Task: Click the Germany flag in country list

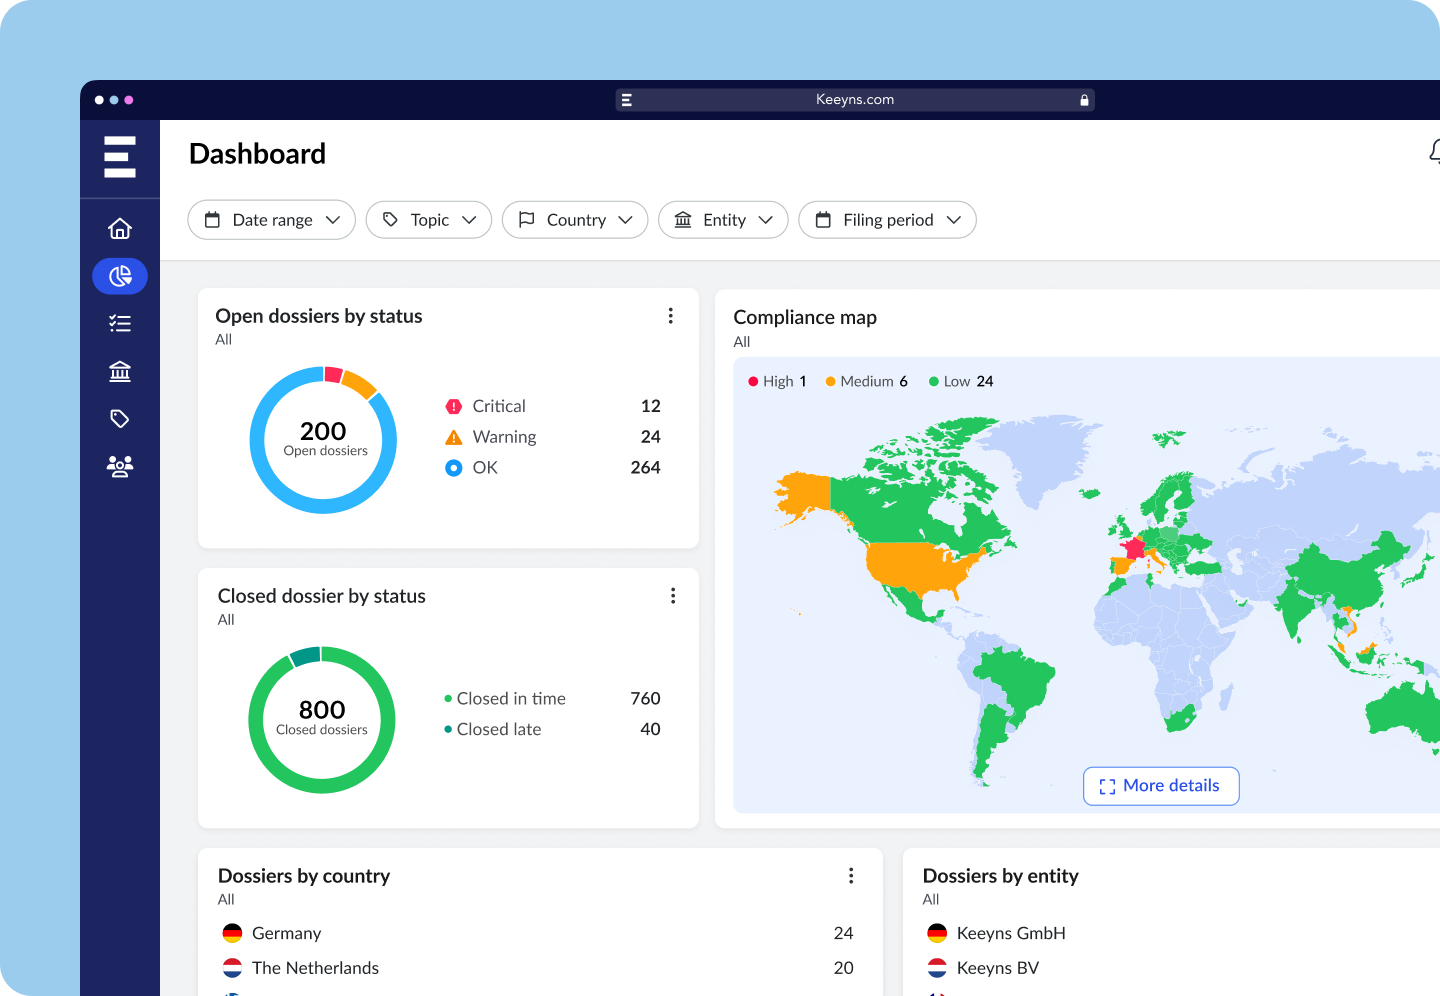Action: point(232,933)
